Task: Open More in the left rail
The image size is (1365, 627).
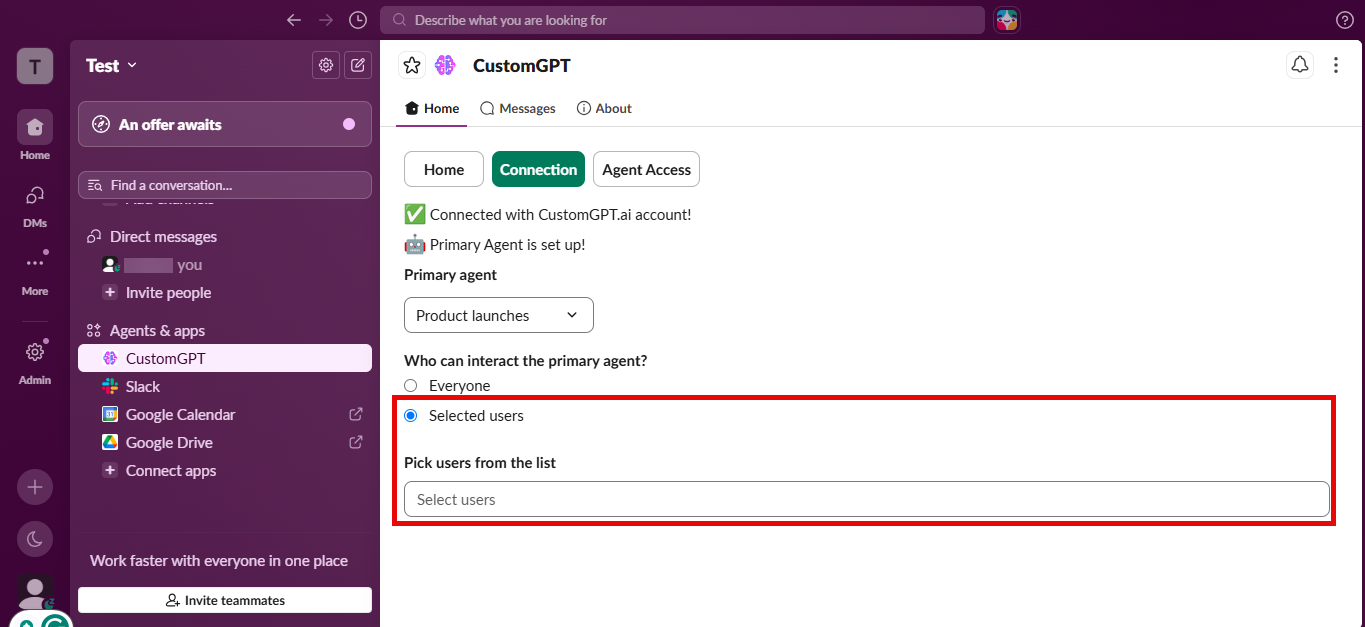Action: point(35,271)
